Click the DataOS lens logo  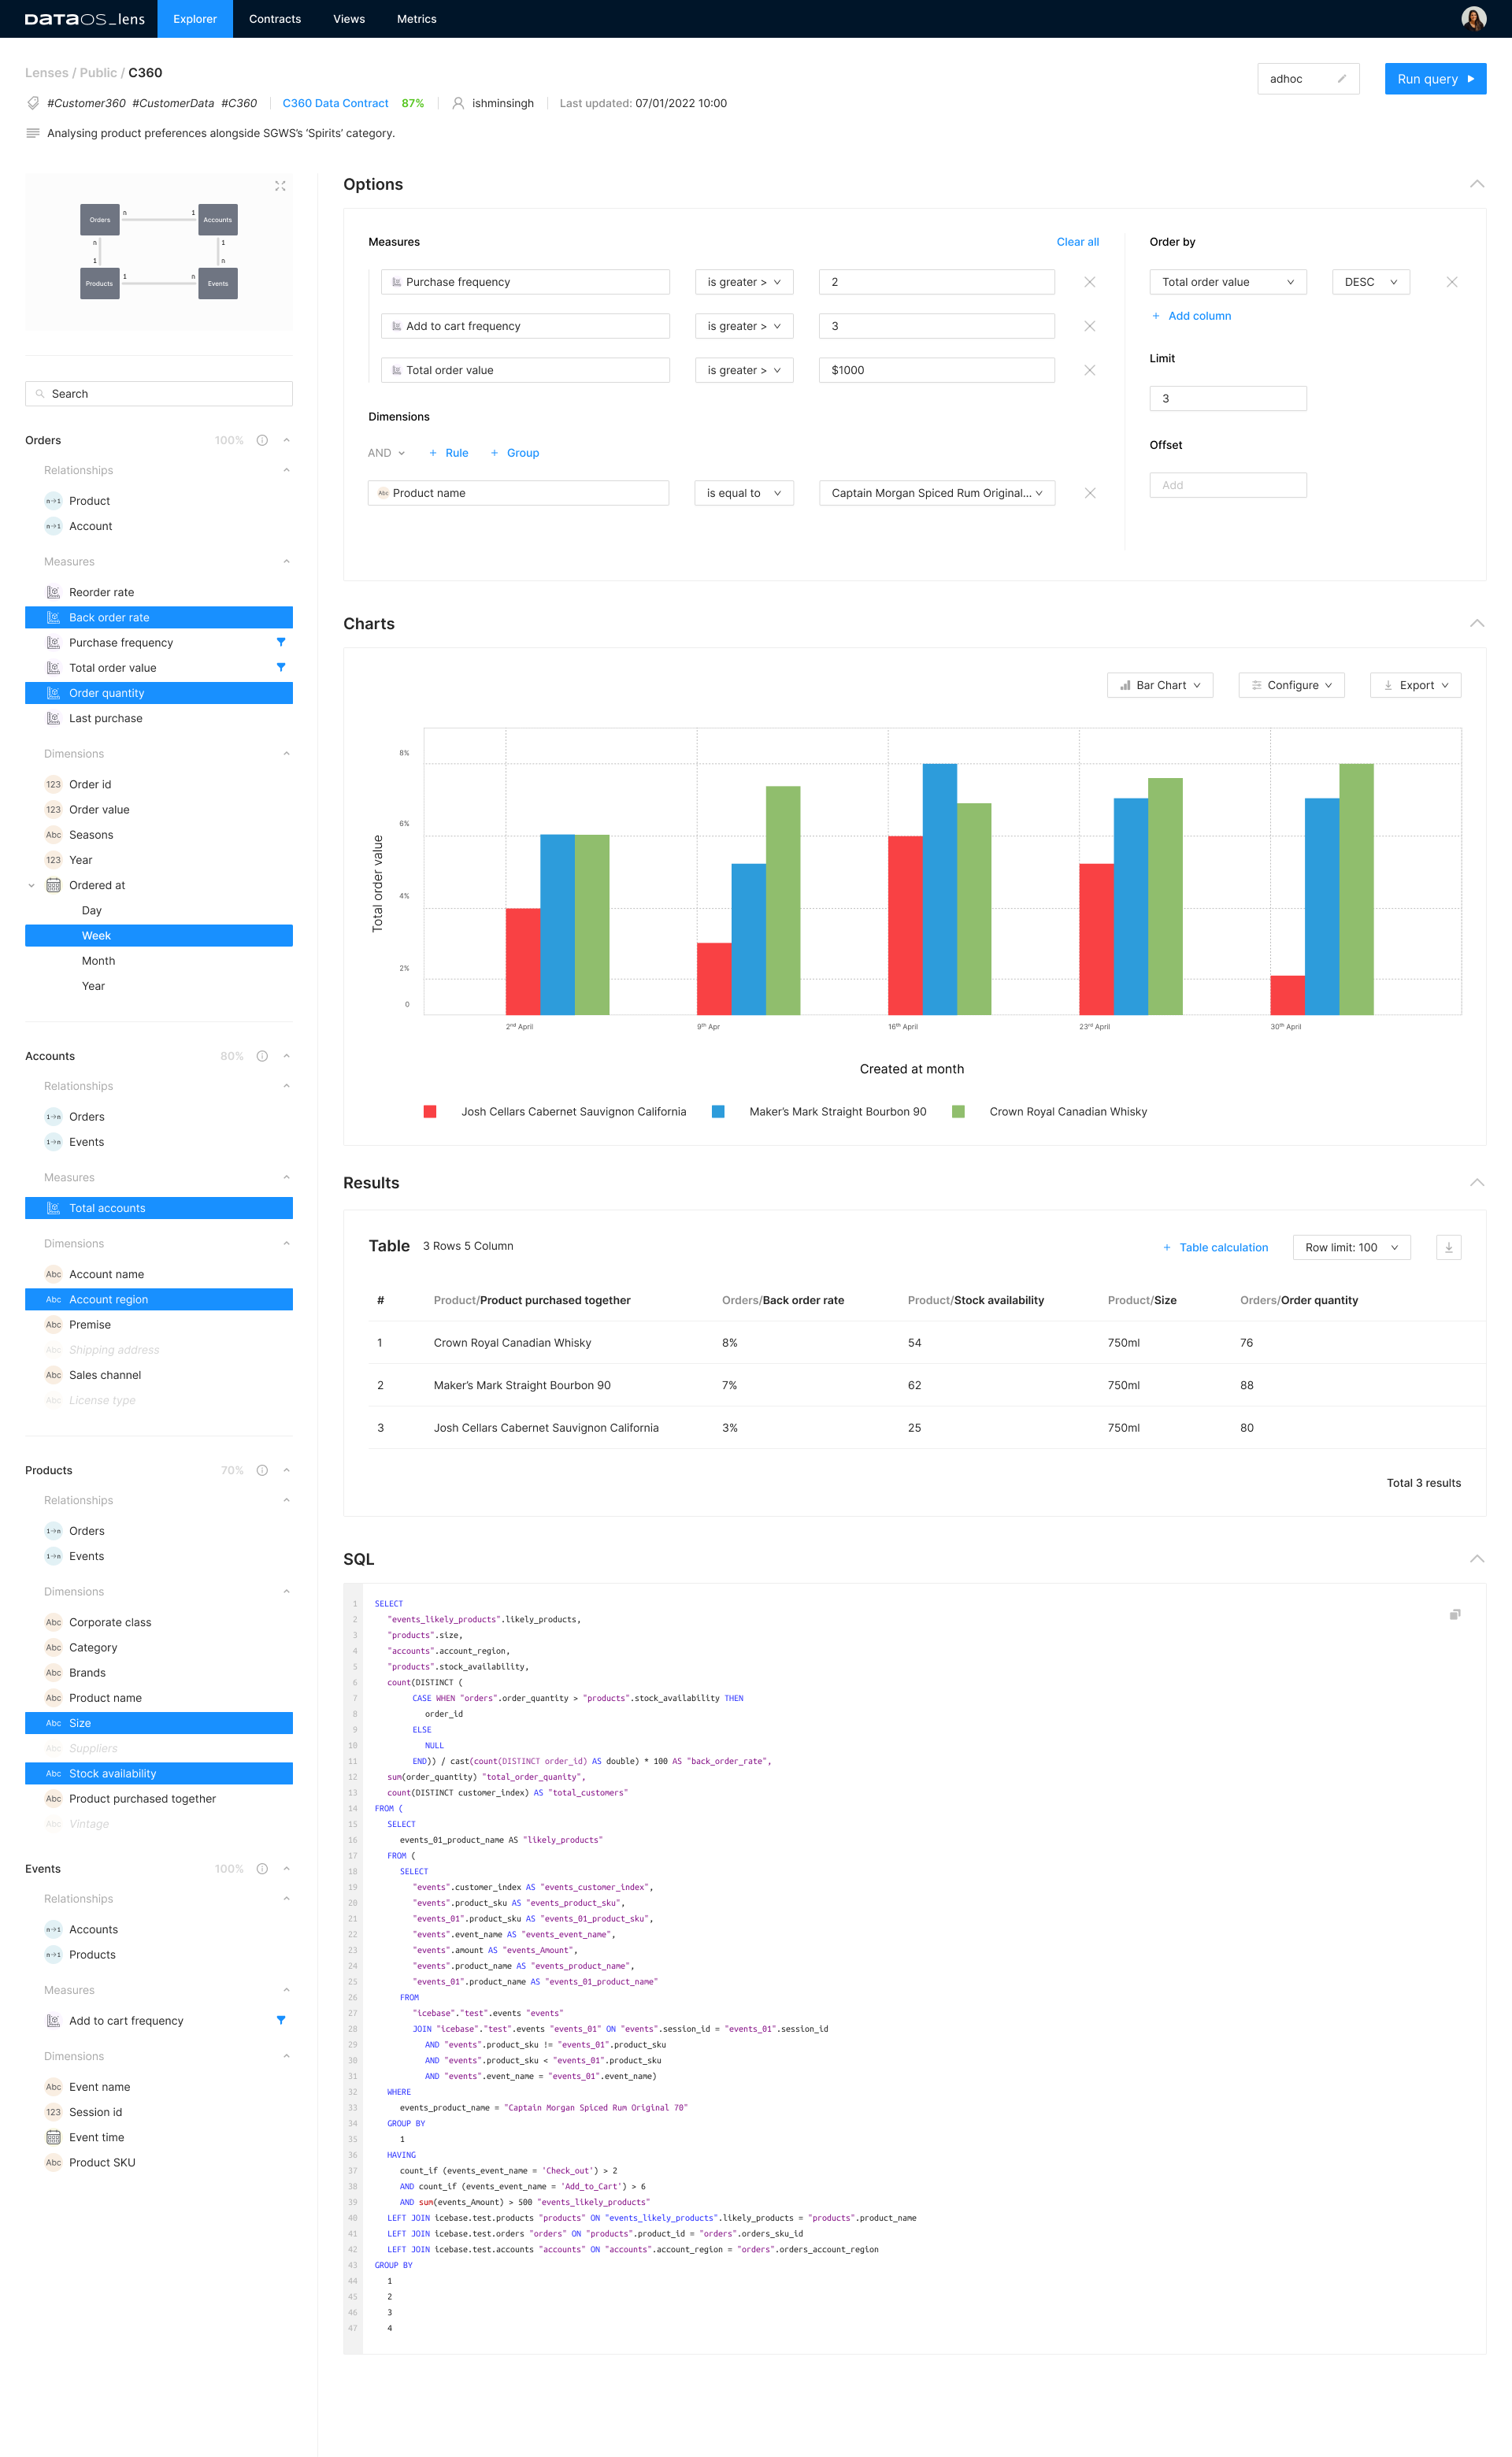click(85, 19)
